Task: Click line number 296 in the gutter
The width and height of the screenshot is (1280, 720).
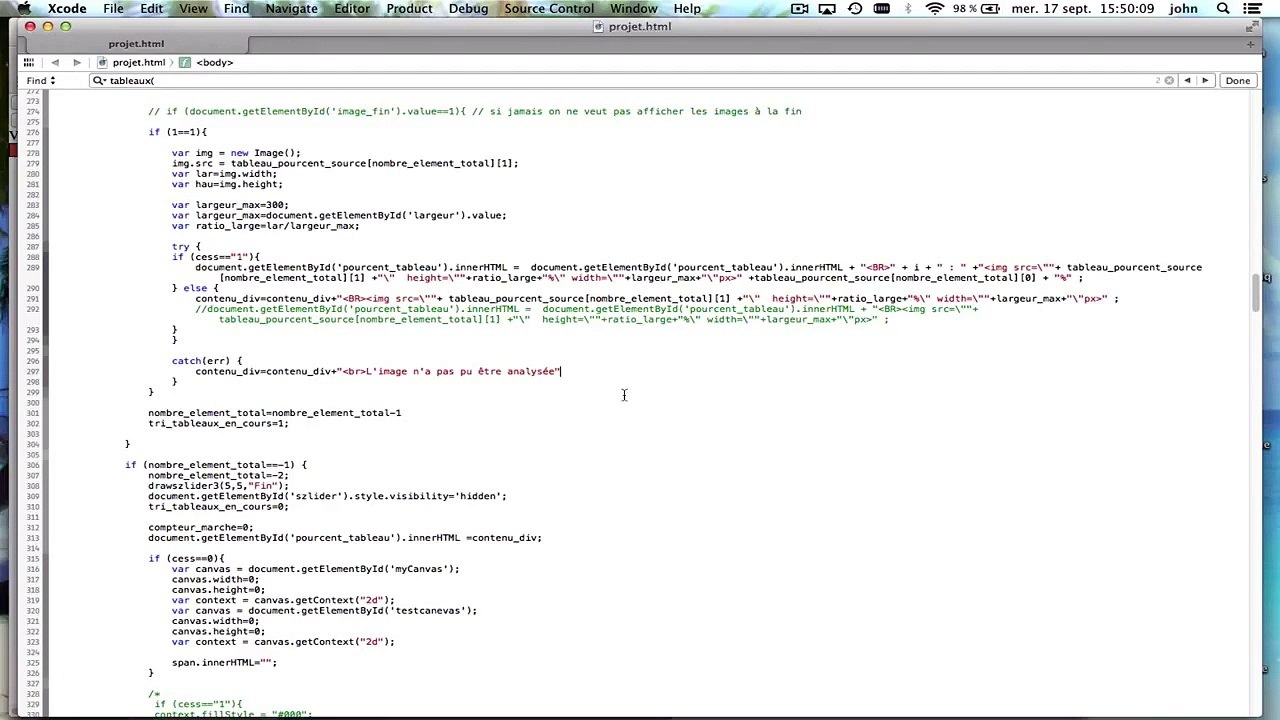Action: coord(33,361)
